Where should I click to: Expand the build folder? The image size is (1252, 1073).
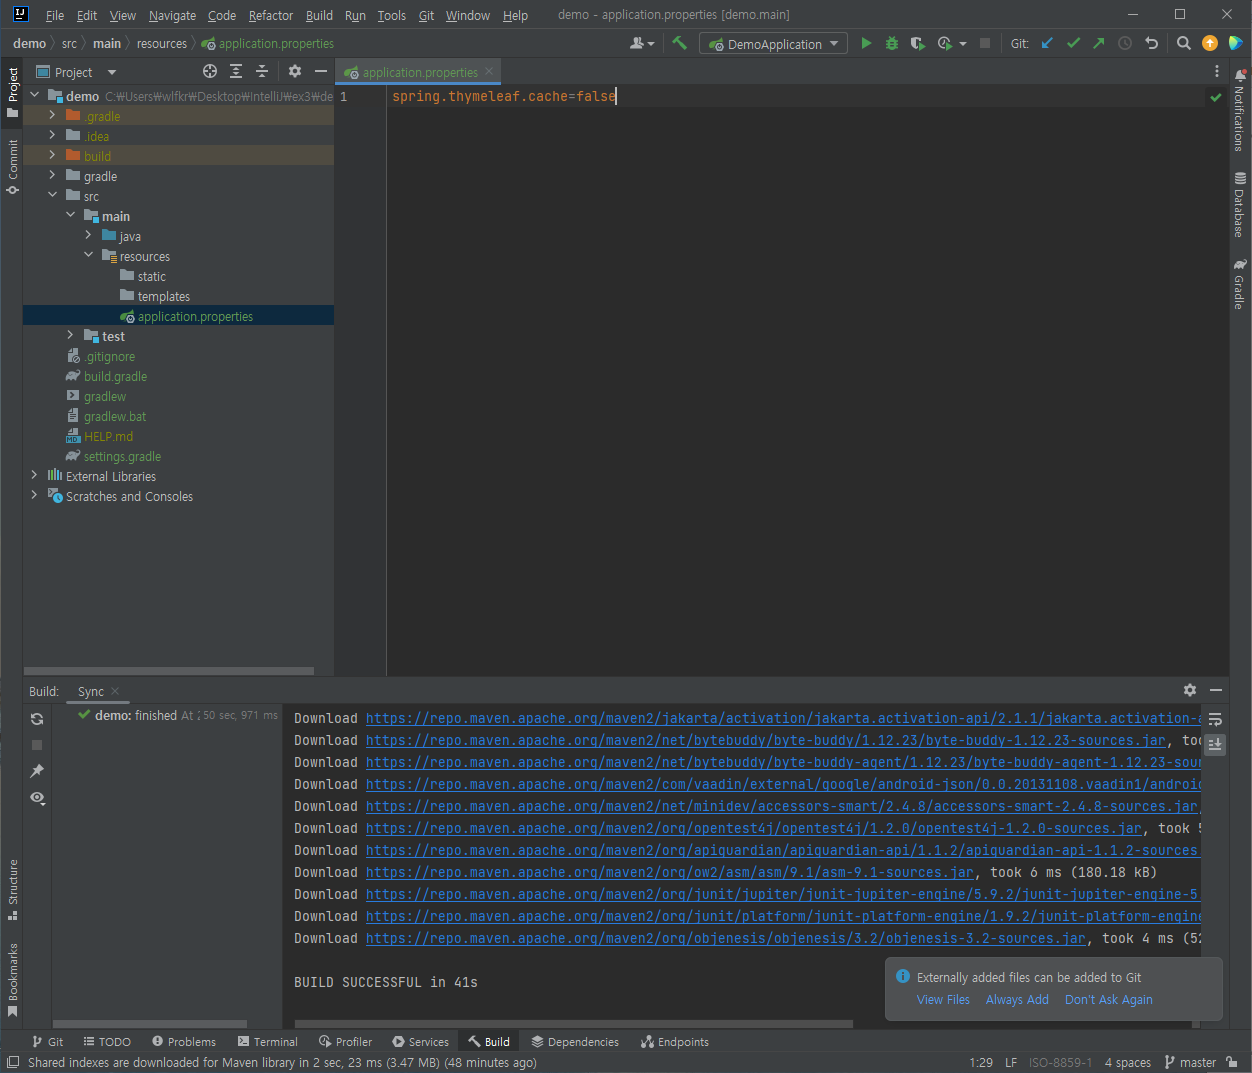point(52,155)
